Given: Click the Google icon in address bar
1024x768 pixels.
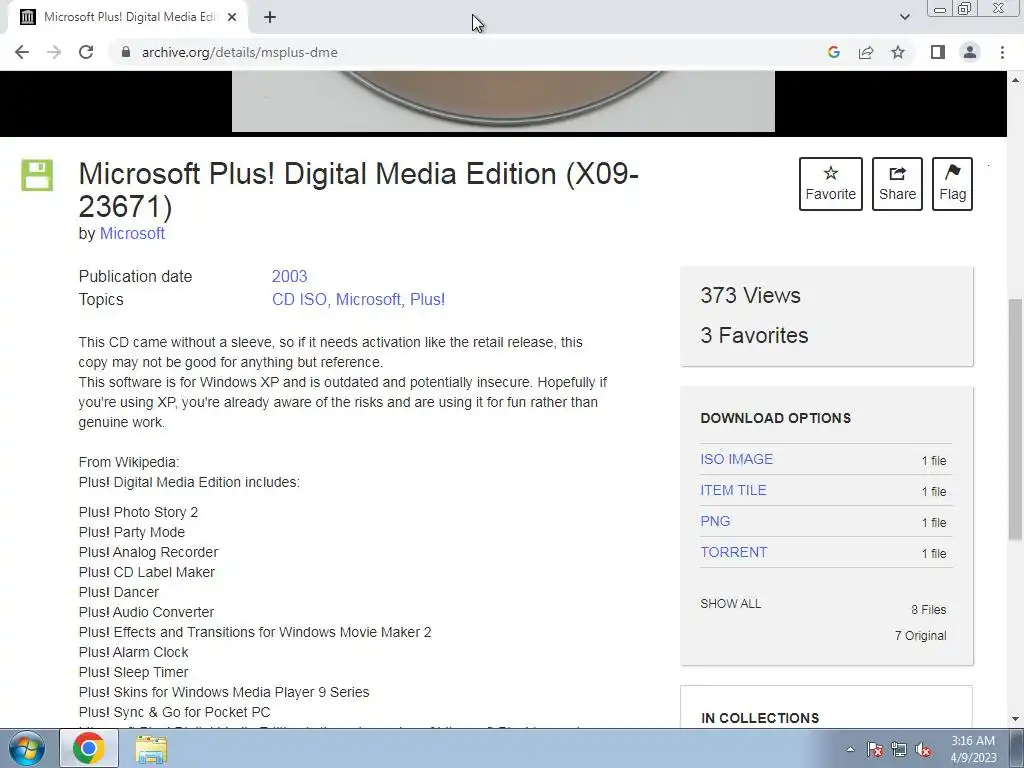Looking at the screenshot, I should pyautogui.click(x=834, y=52).
